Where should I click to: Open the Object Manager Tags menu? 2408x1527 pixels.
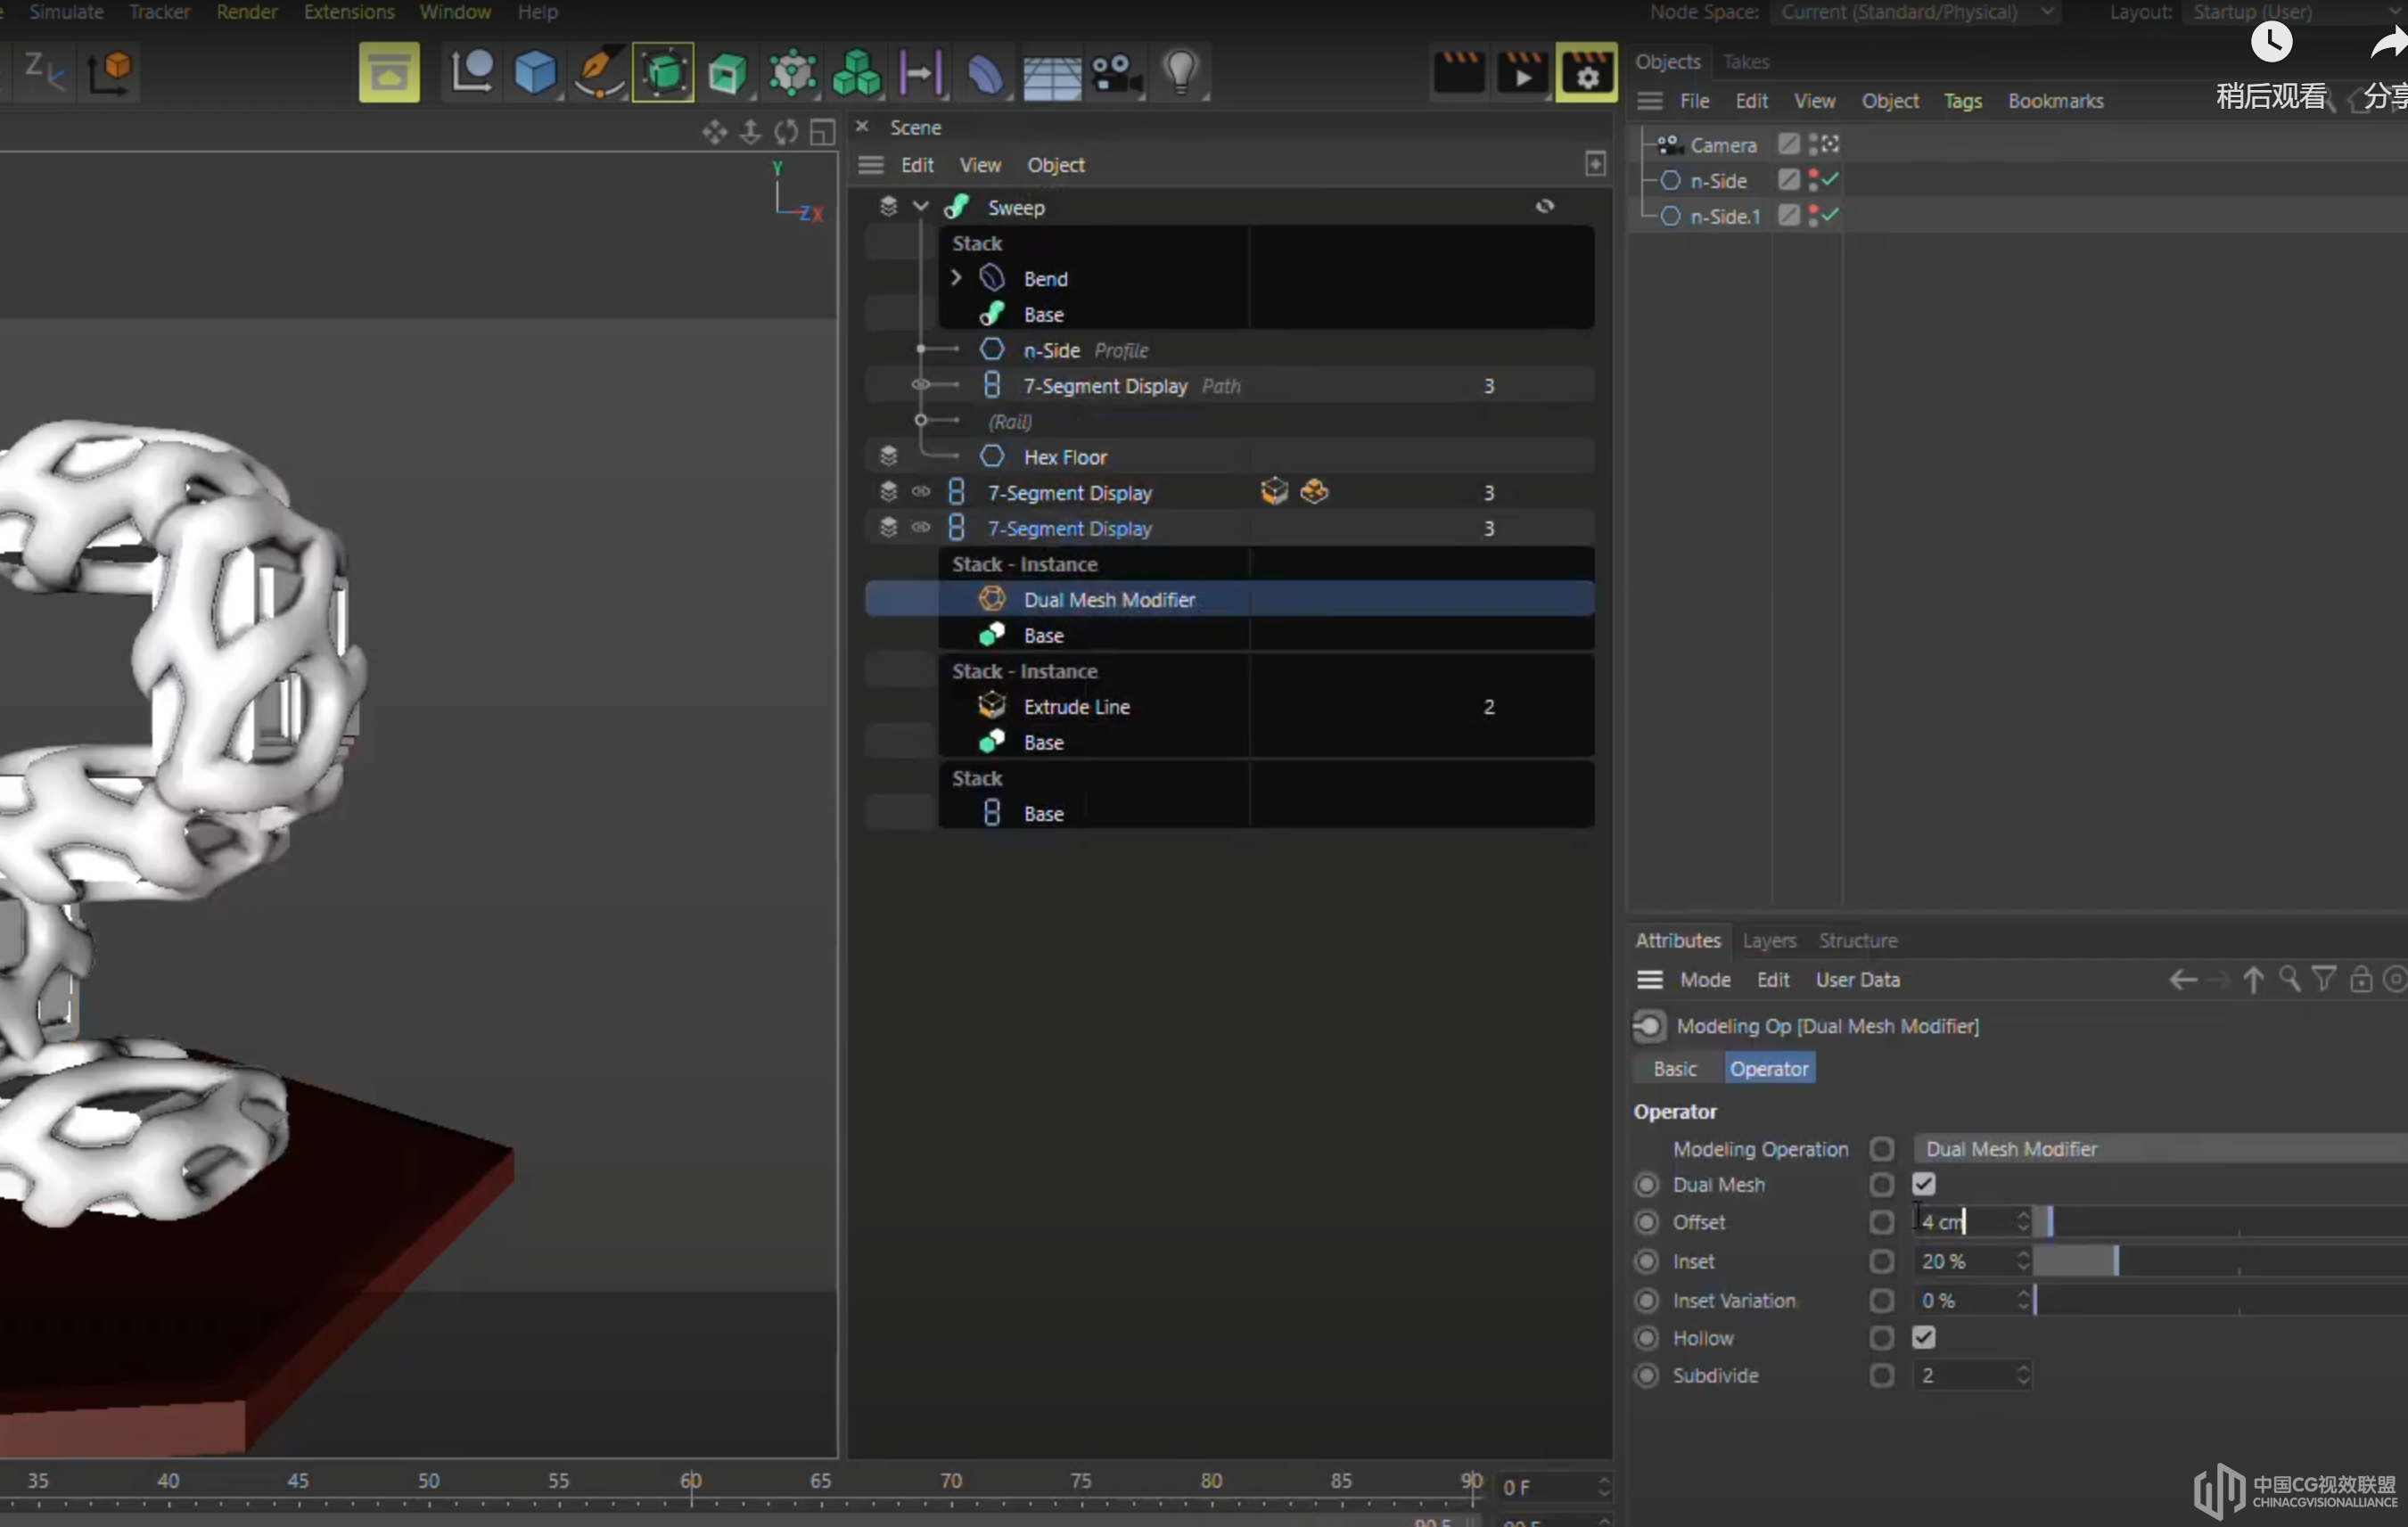pos(1962,101)
